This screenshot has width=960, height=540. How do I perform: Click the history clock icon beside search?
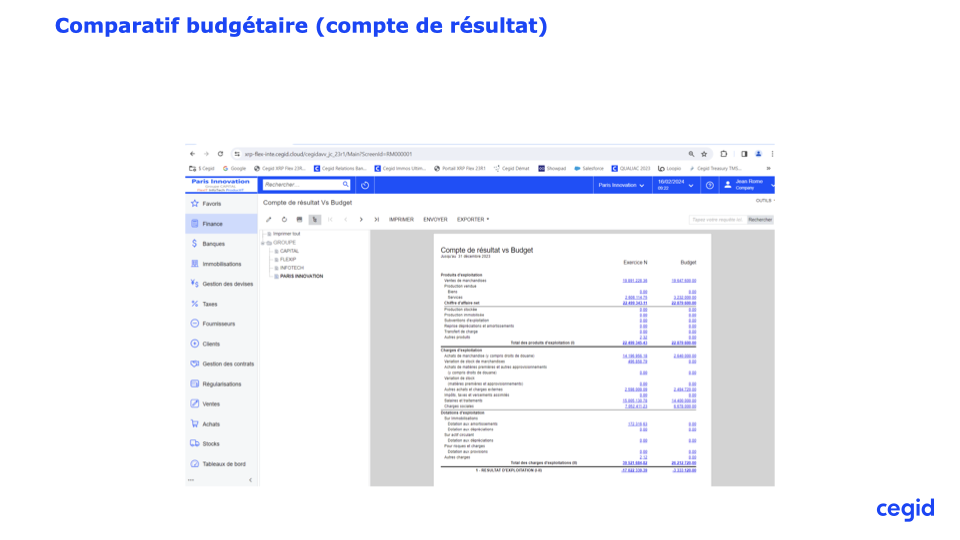point(365,185)
